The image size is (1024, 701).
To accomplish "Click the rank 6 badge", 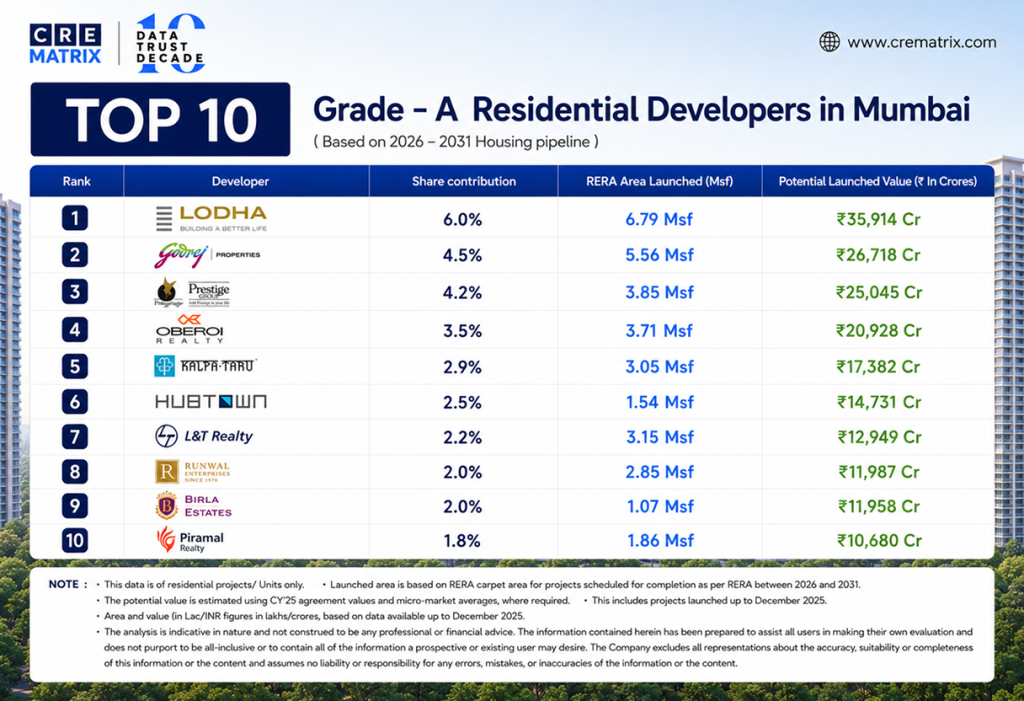I will point(75,401).
